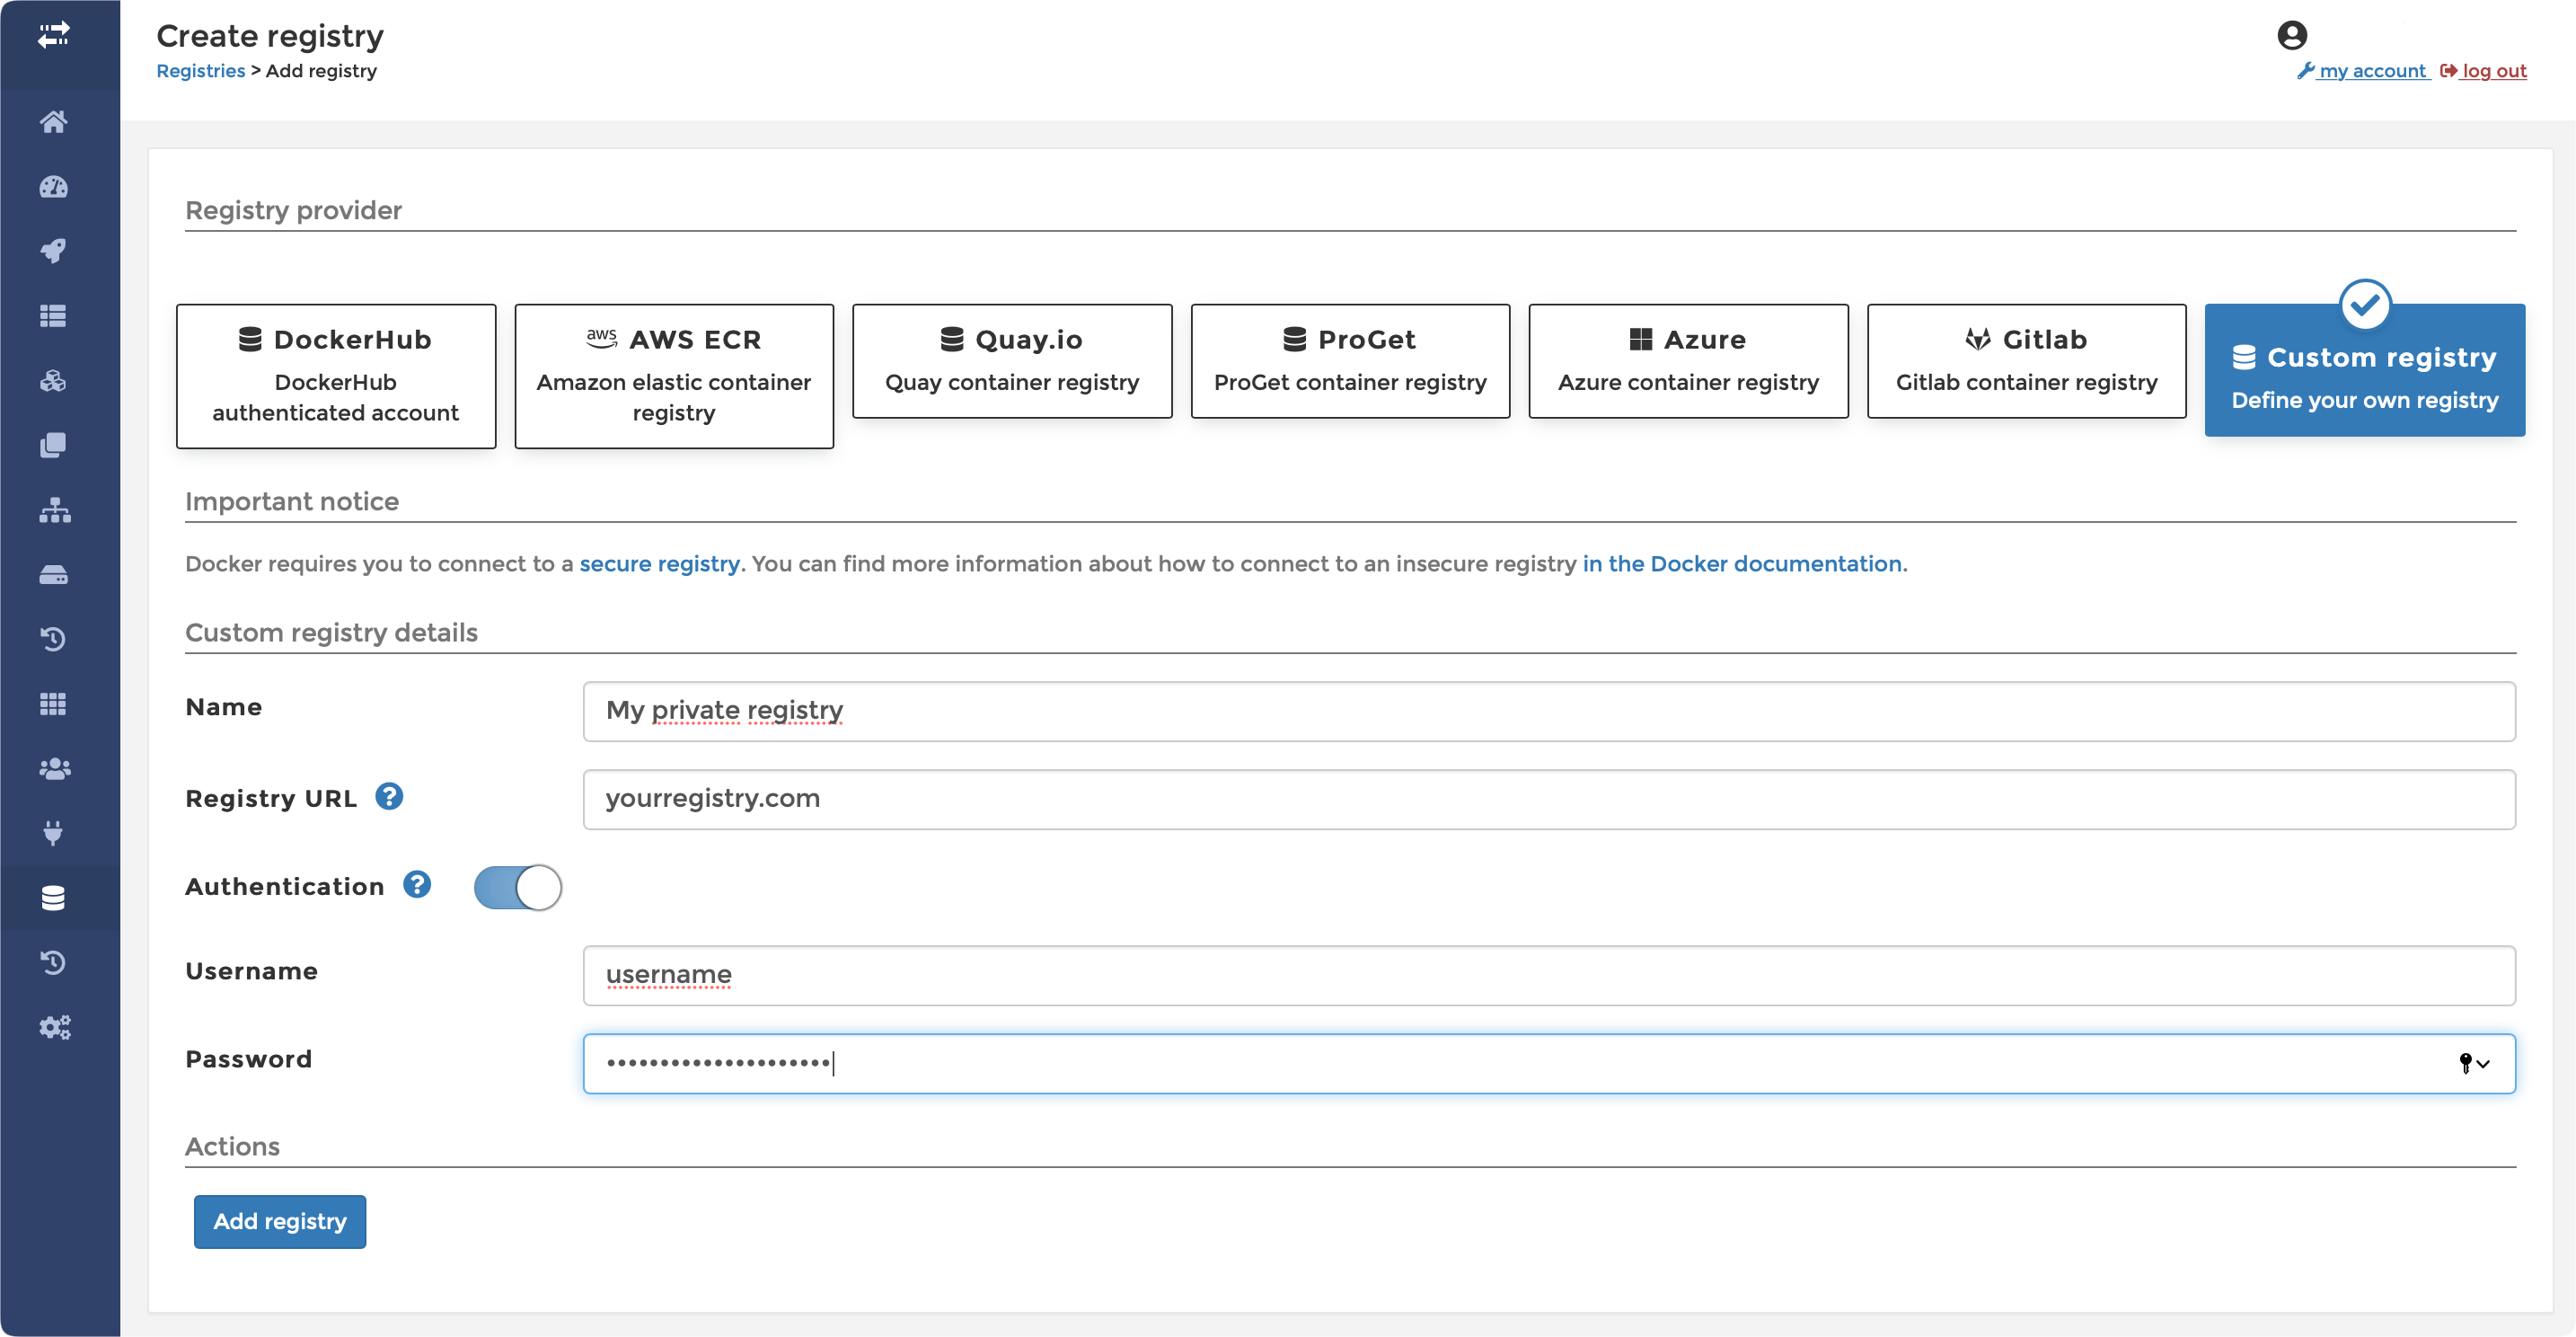Click the user avatar icon
2576x1337 pixels.
point(2292,36)
